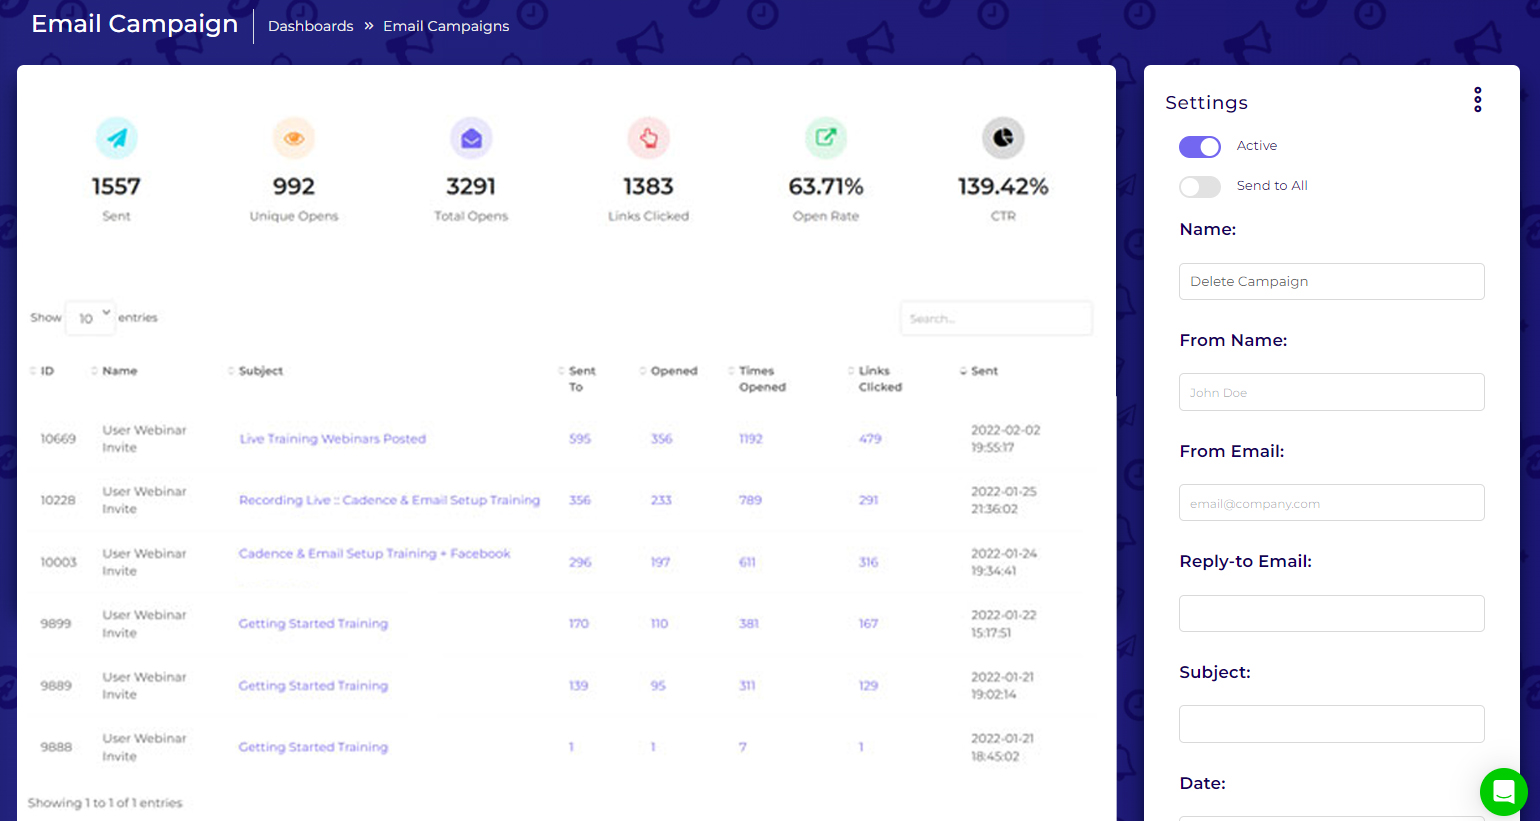Click the 63.71% open rate value
The height and width of the screenshot is (821, 1540).
(826, 187)
